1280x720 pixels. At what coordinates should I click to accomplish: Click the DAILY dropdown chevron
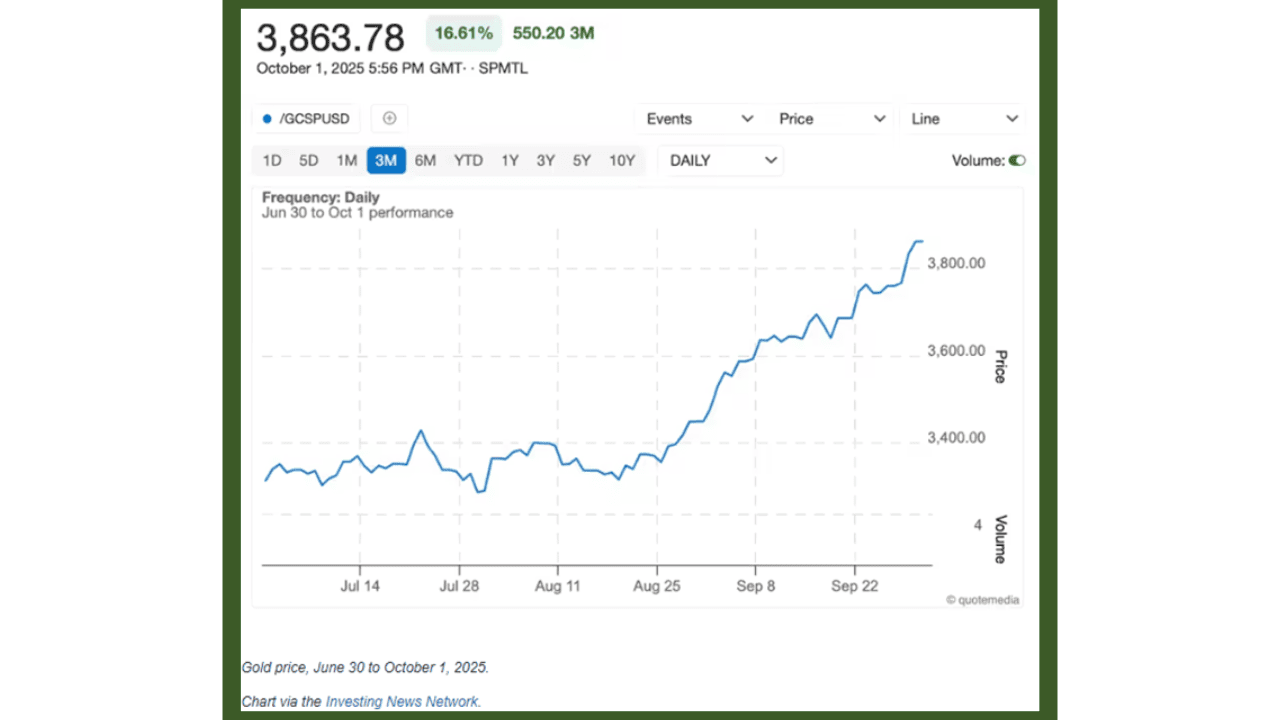pyautogui.click(x=770, y=160)
